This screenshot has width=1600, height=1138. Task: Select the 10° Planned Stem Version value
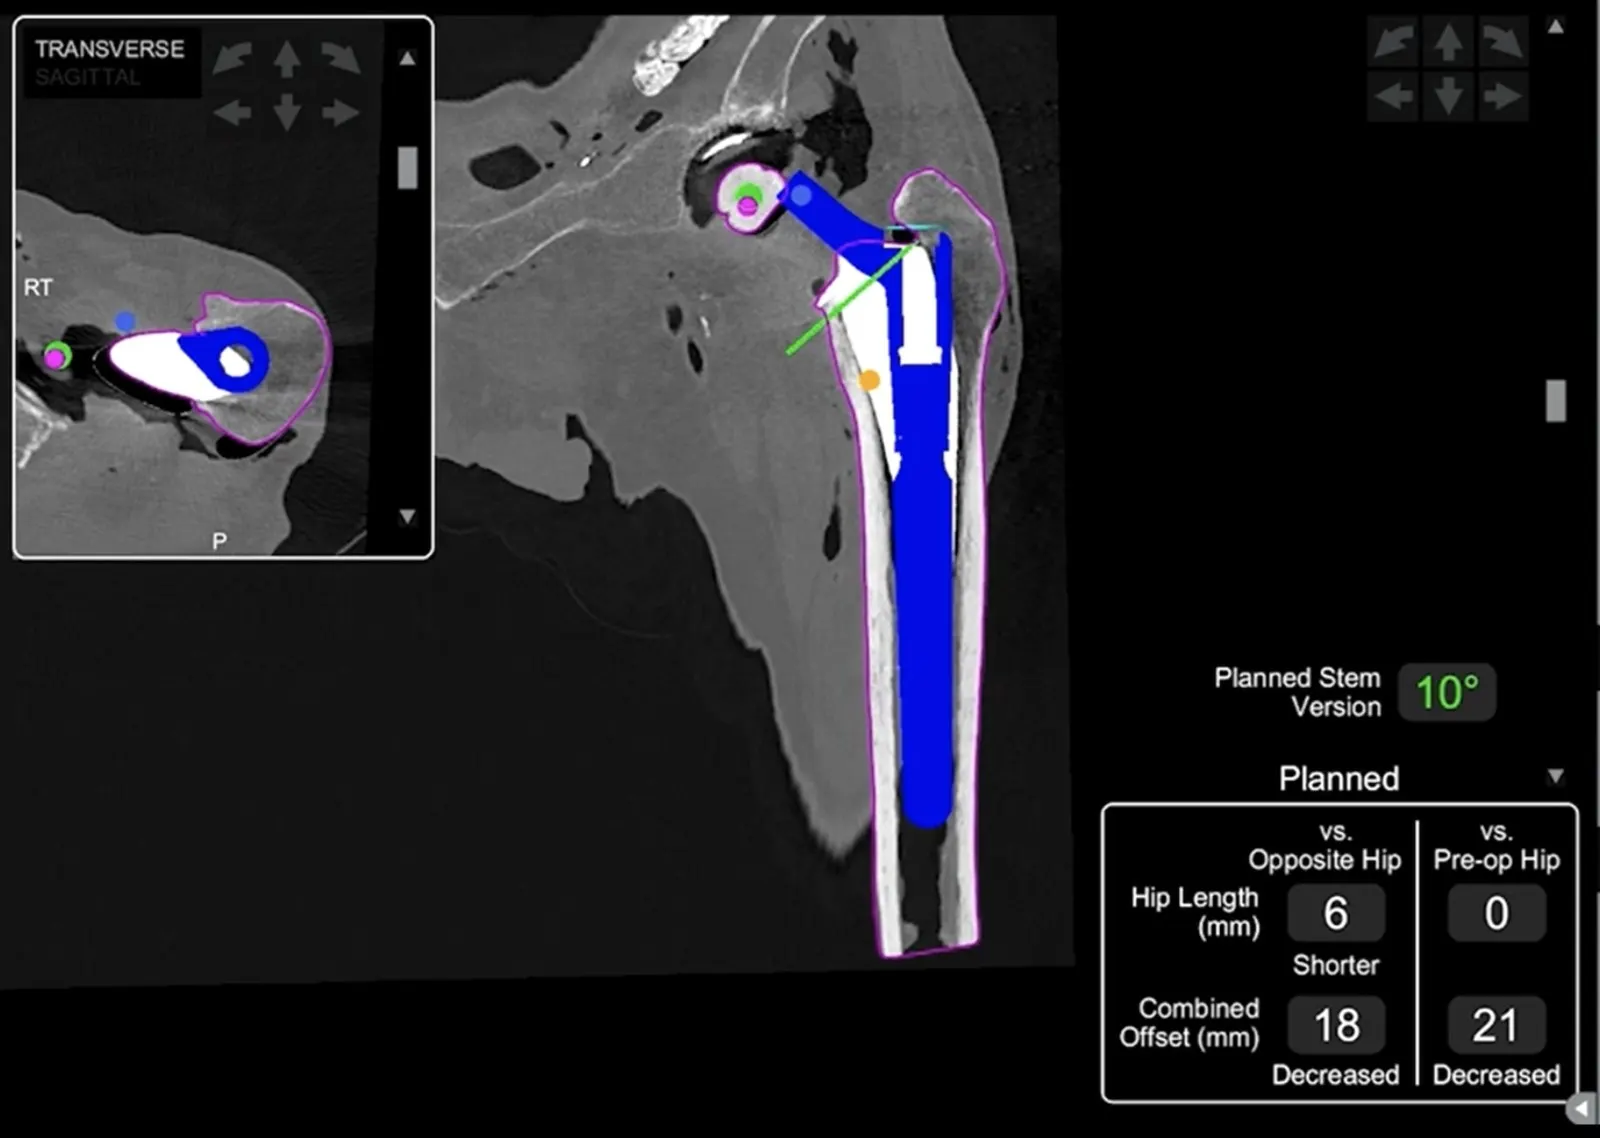pyautogui.click(x=1447, y=692)
